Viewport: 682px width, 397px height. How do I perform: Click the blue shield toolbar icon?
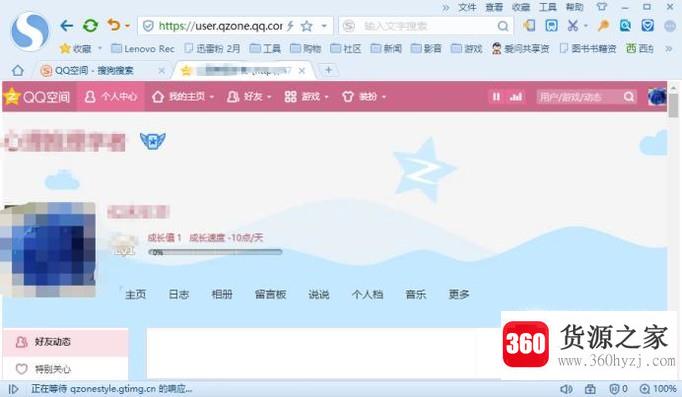tap(648, 26)
